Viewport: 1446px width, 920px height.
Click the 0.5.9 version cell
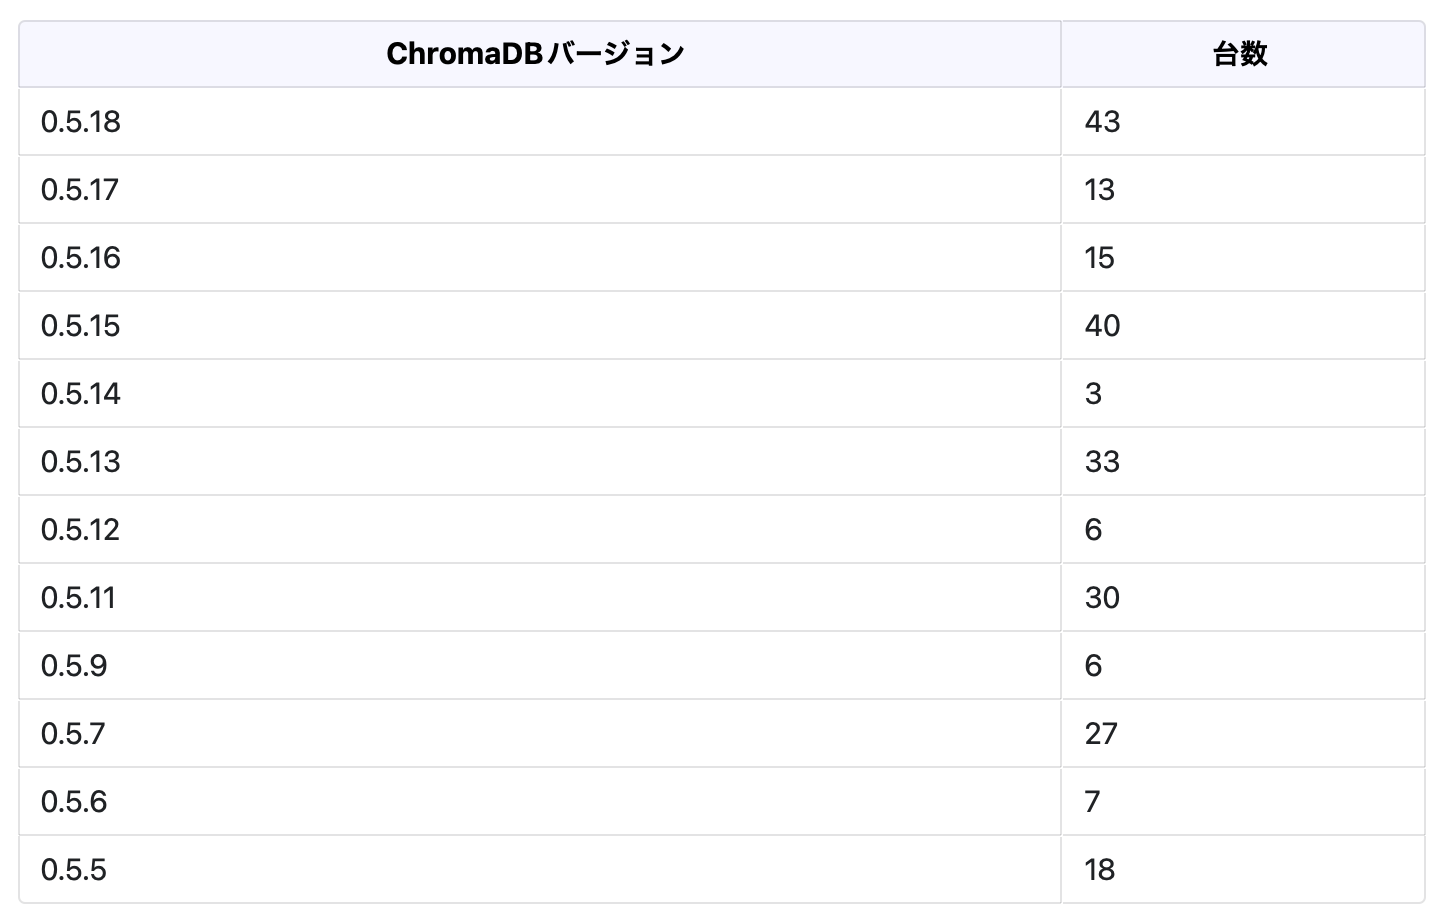tap(74, 666)
